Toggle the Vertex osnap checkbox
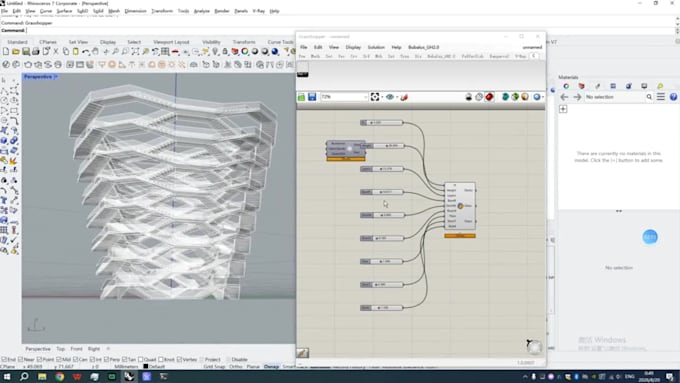 [180, 360]
